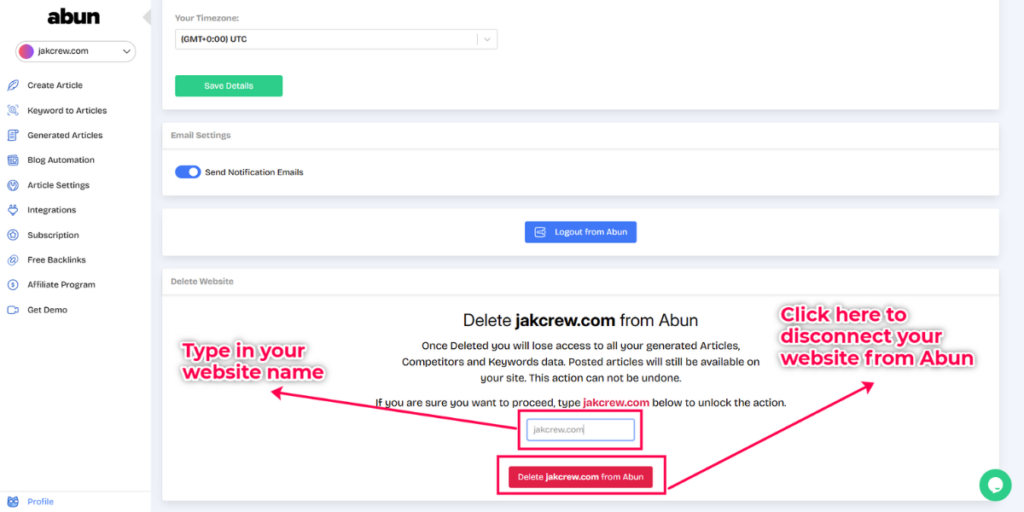This screenshot has height=512, width=1024.
Task: Click the red jakcrew.com text in instructions
Action: click(616, 403)
